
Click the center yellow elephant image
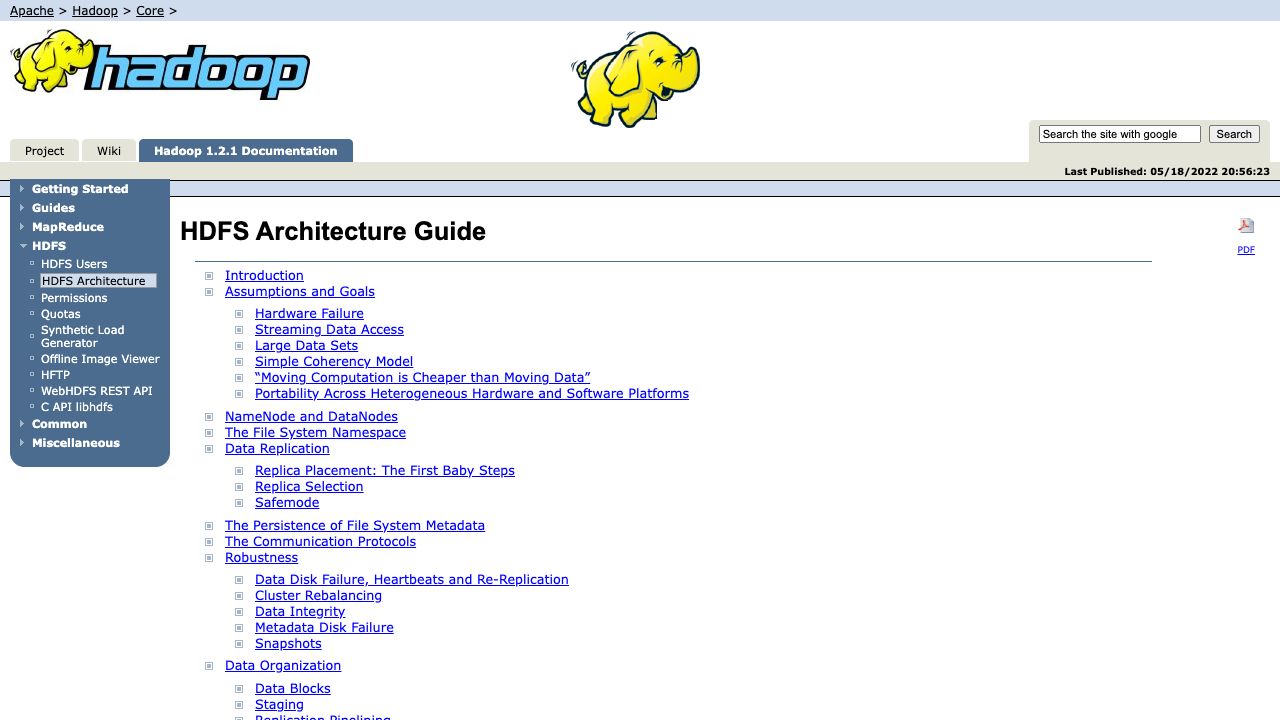[636, 79]
